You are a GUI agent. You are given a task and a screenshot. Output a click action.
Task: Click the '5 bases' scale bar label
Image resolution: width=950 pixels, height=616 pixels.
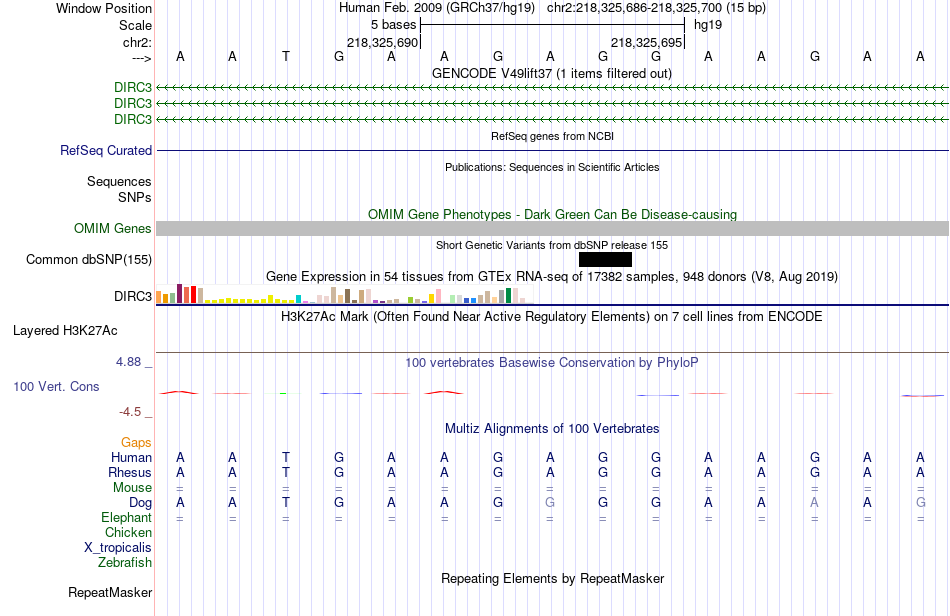(394, 25)
